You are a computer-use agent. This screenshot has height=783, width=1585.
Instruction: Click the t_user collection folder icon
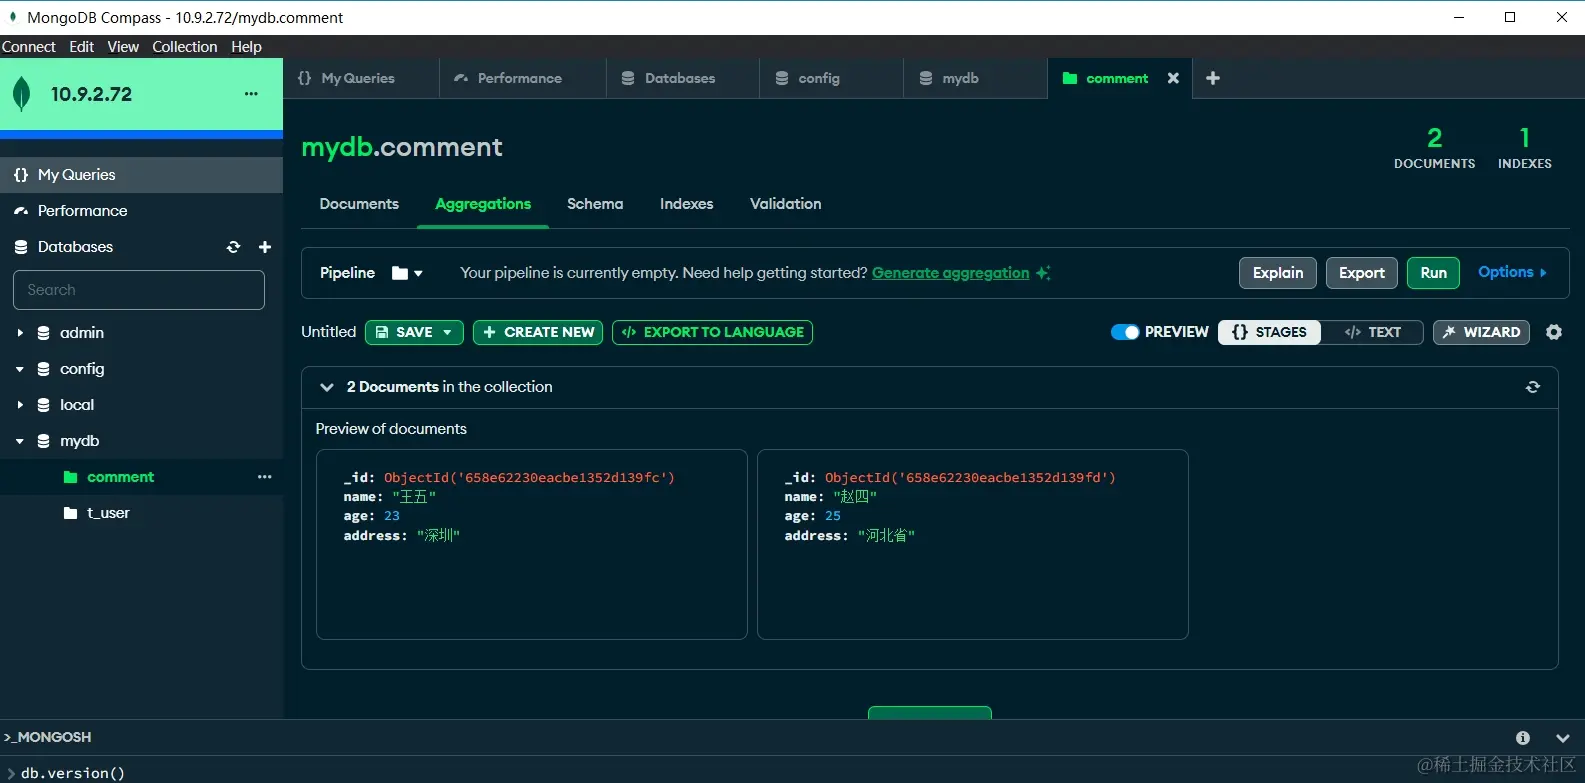click(x=70, y=513)
